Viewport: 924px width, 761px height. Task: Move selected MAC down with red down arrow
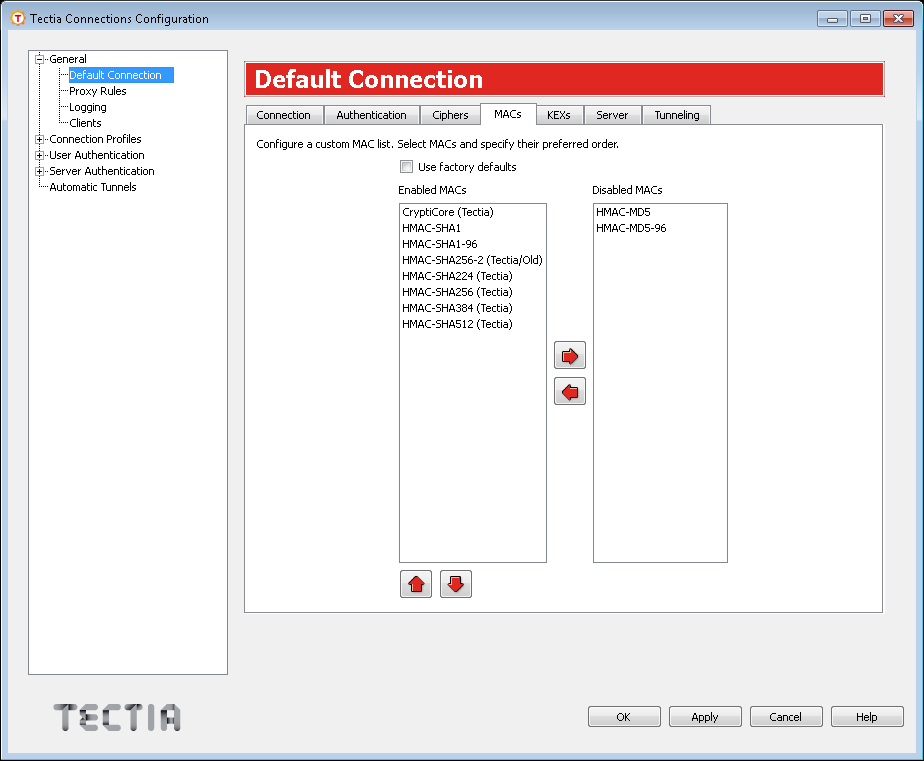click(456, 585)
